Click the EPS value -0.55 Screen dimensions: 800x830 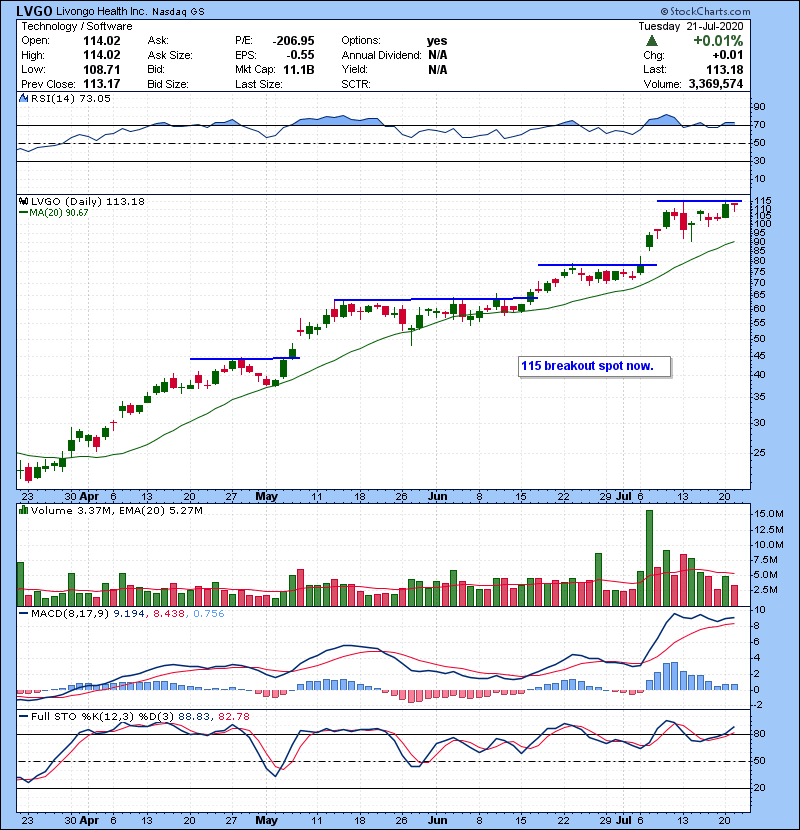pyautogui.click(x=300, y=55)
